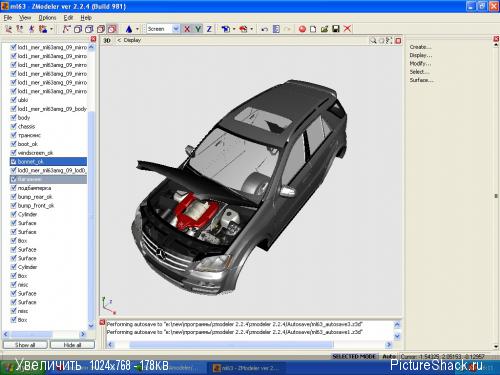Toggle the boot_ok visibility checkbox

pyautogui.click(x=13, y=144)
